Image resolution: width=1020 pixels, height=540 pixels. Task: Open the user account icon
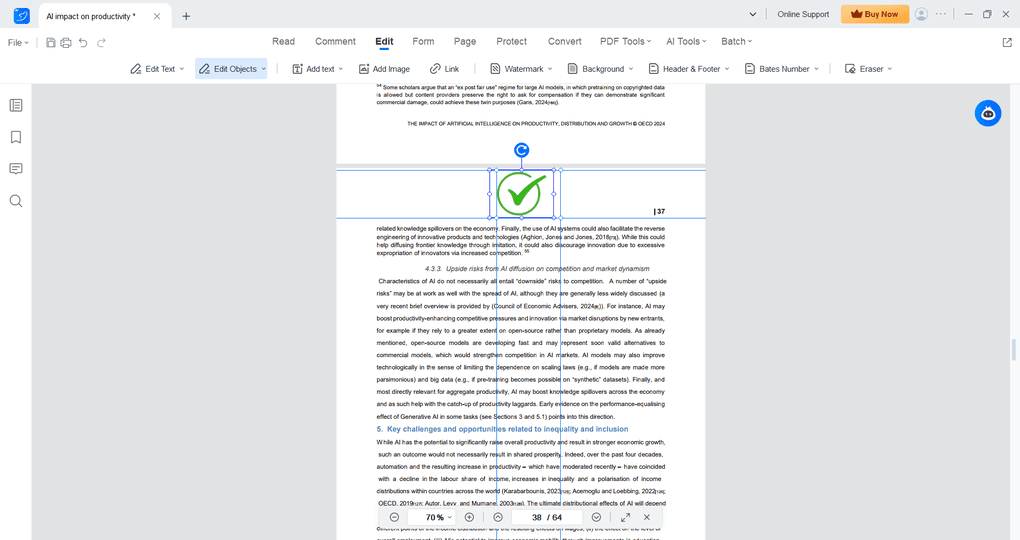(921, 14)
